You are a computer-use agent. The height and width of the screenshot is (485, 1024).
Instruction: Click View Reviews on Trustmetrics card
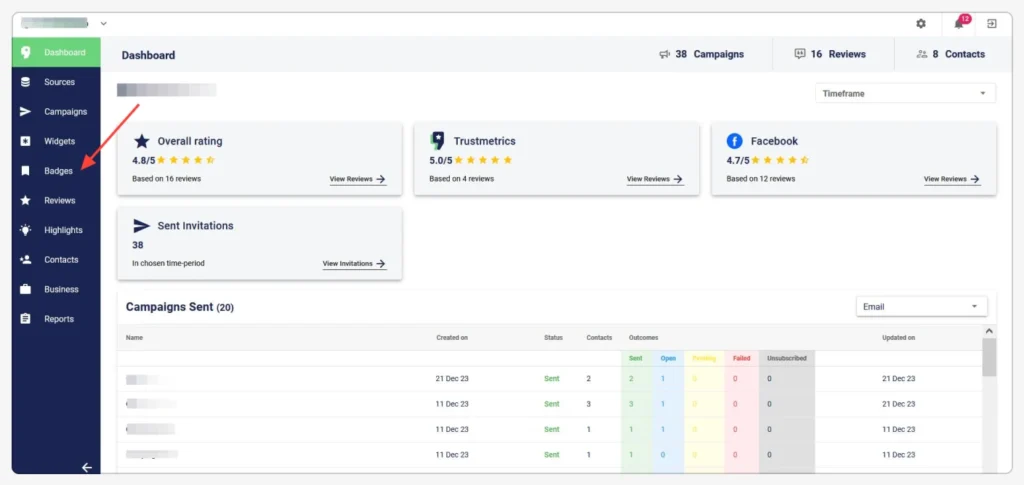click(x=655, y=179)
